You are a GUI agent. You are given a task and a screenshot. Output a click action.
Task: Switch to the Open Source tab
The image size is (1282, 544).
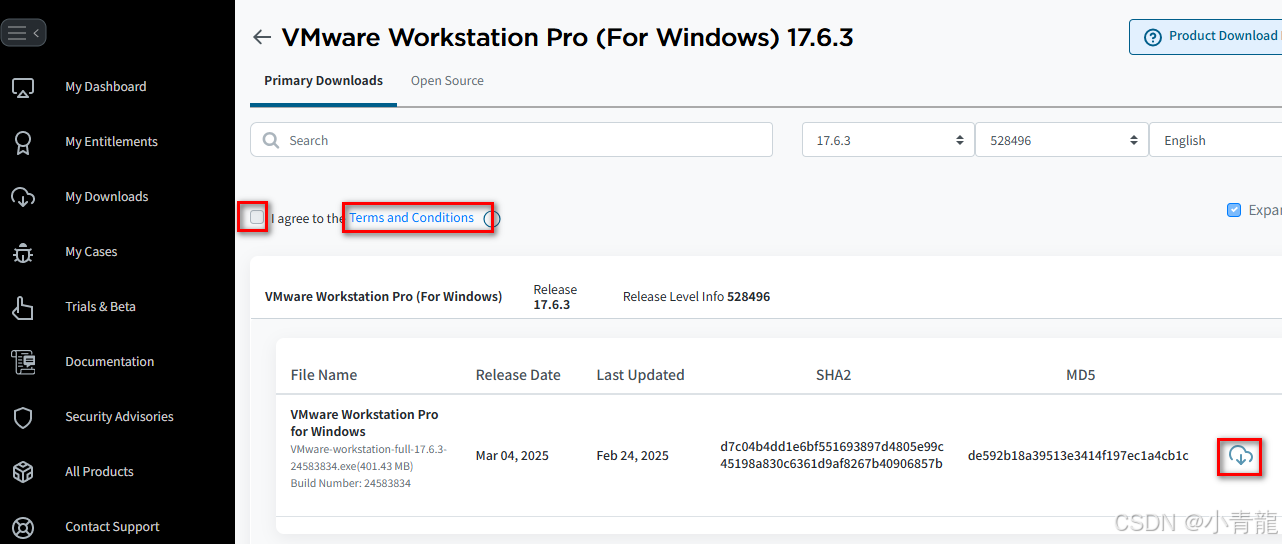pyautogui.click(x=447, y=81)
